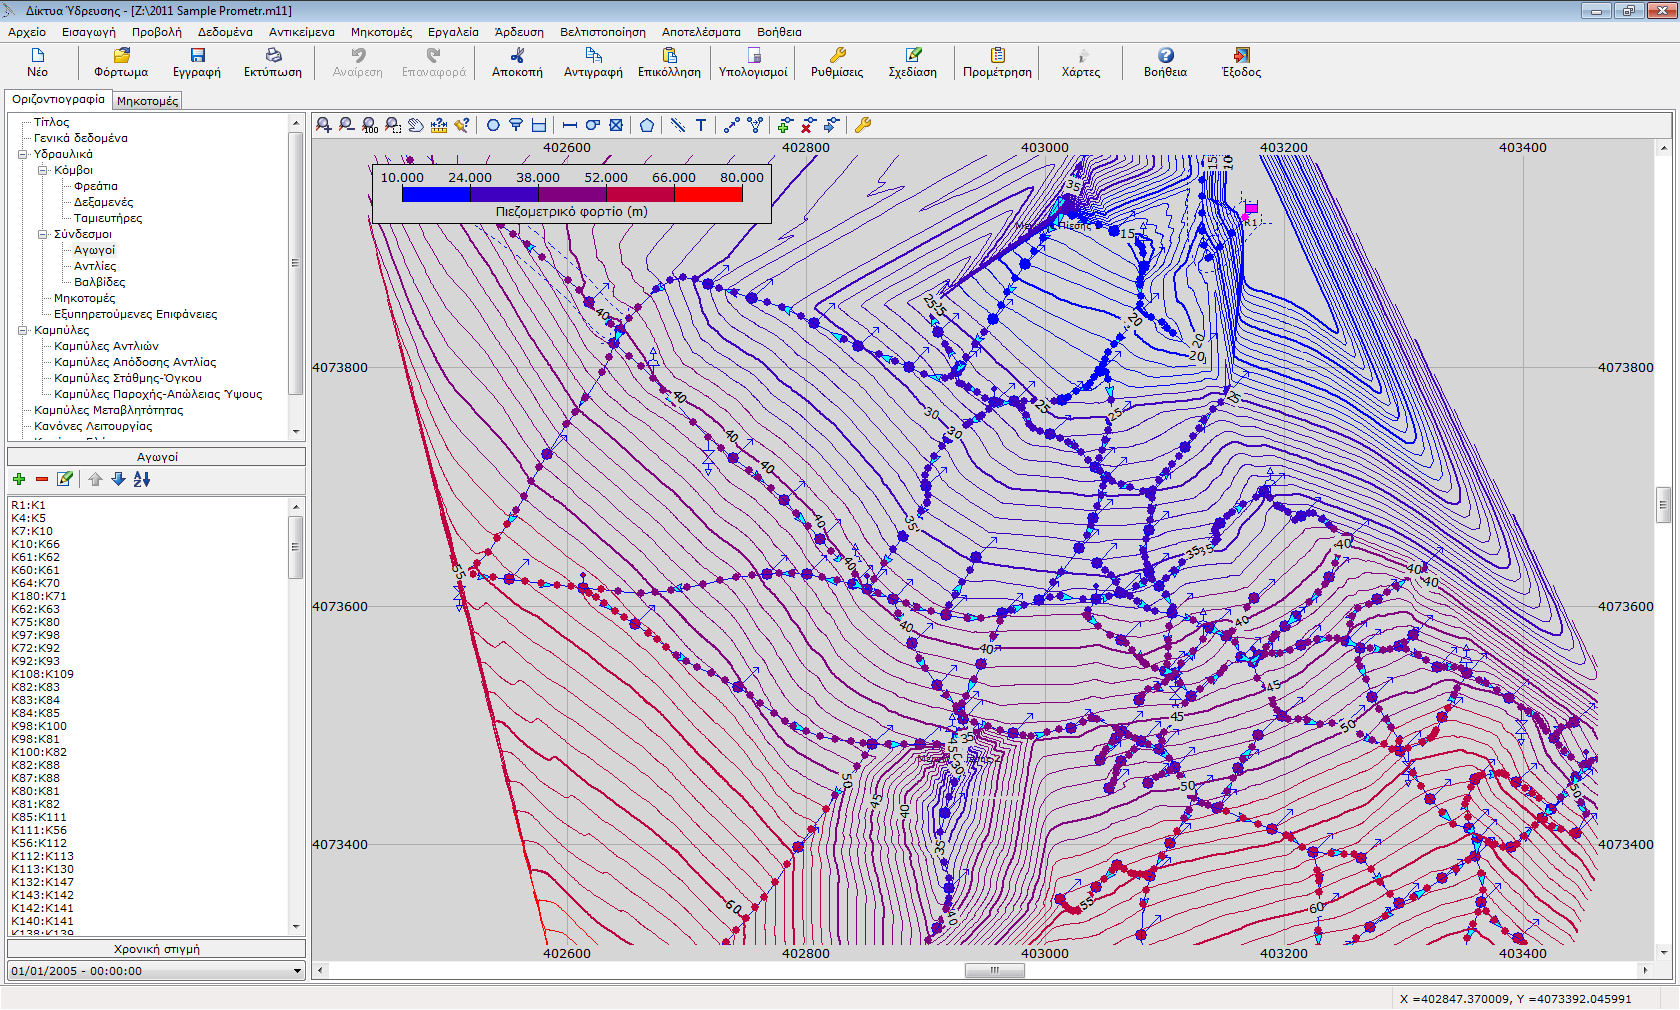Click the green plus add pipe icon
Screen dimensions: 1680x1010
point(19,479)
